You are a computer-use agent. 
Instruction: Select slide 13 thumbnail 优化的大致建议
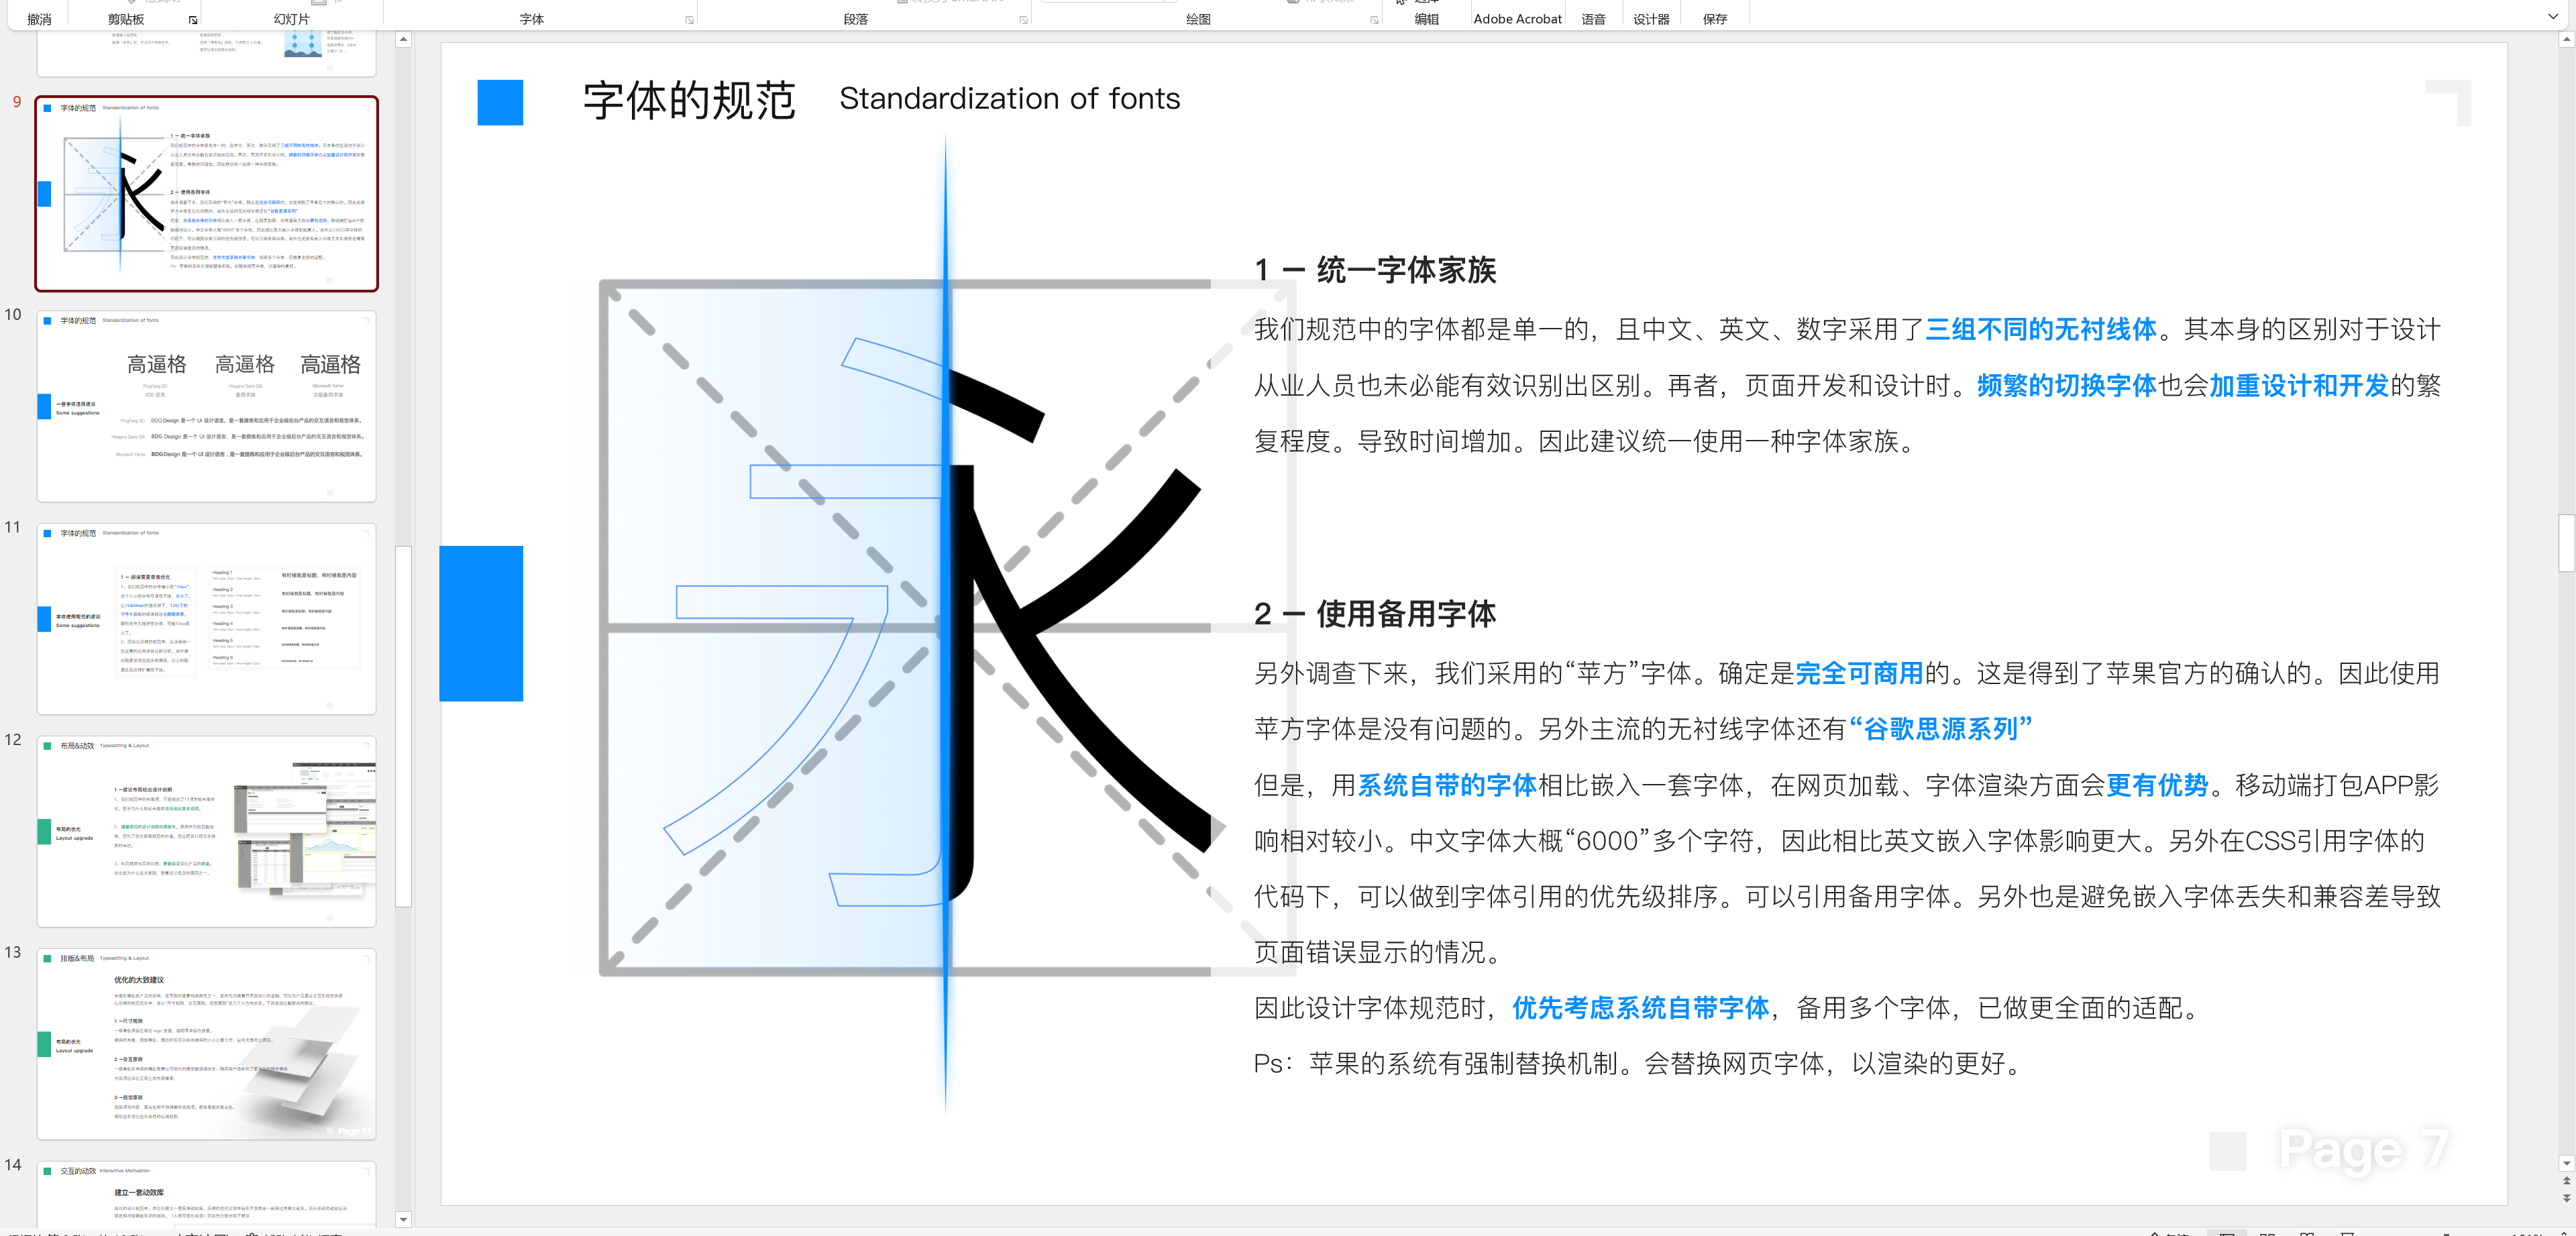(x=207, y=1044)
